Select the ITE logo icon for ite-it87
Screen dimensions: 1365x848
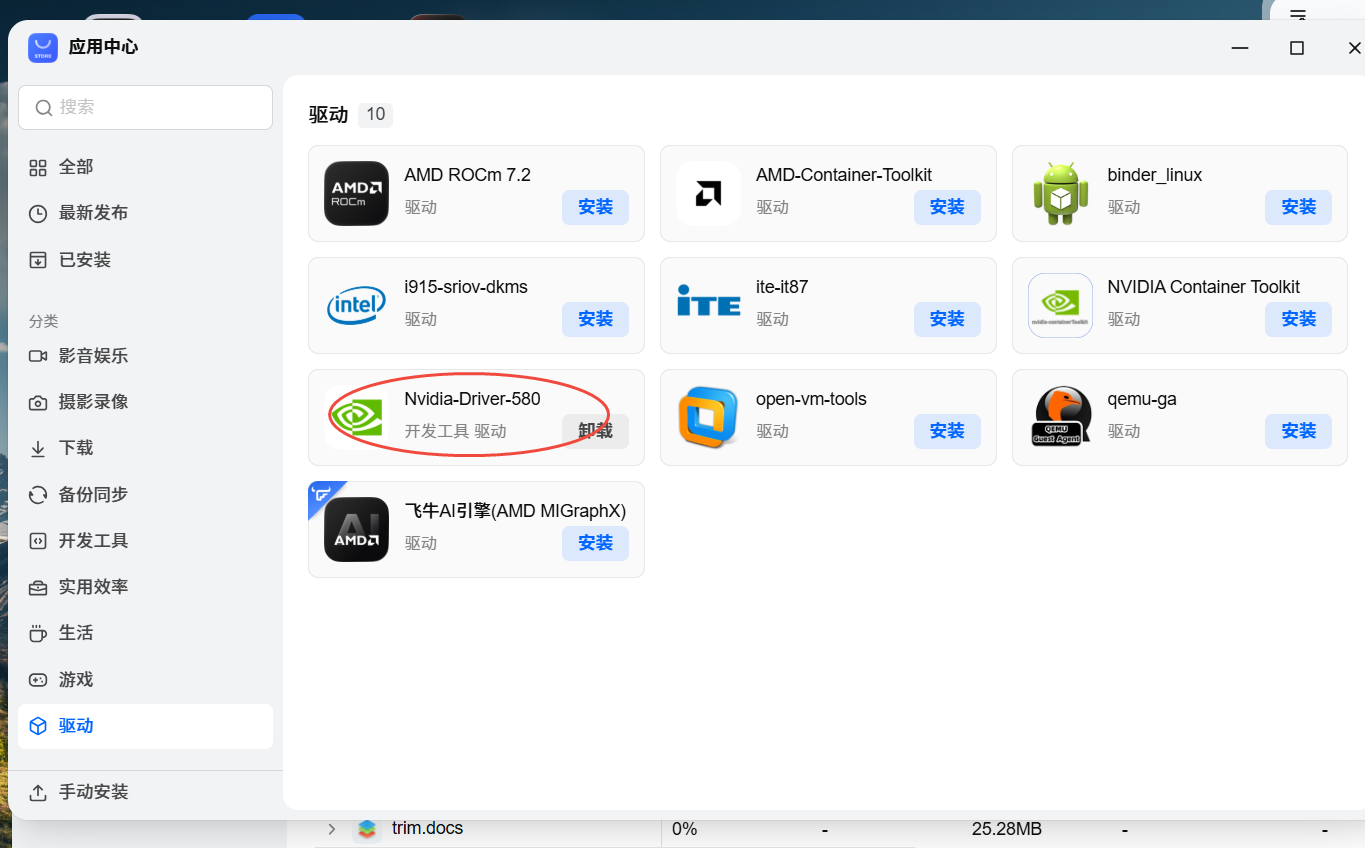tap(708, 301)
